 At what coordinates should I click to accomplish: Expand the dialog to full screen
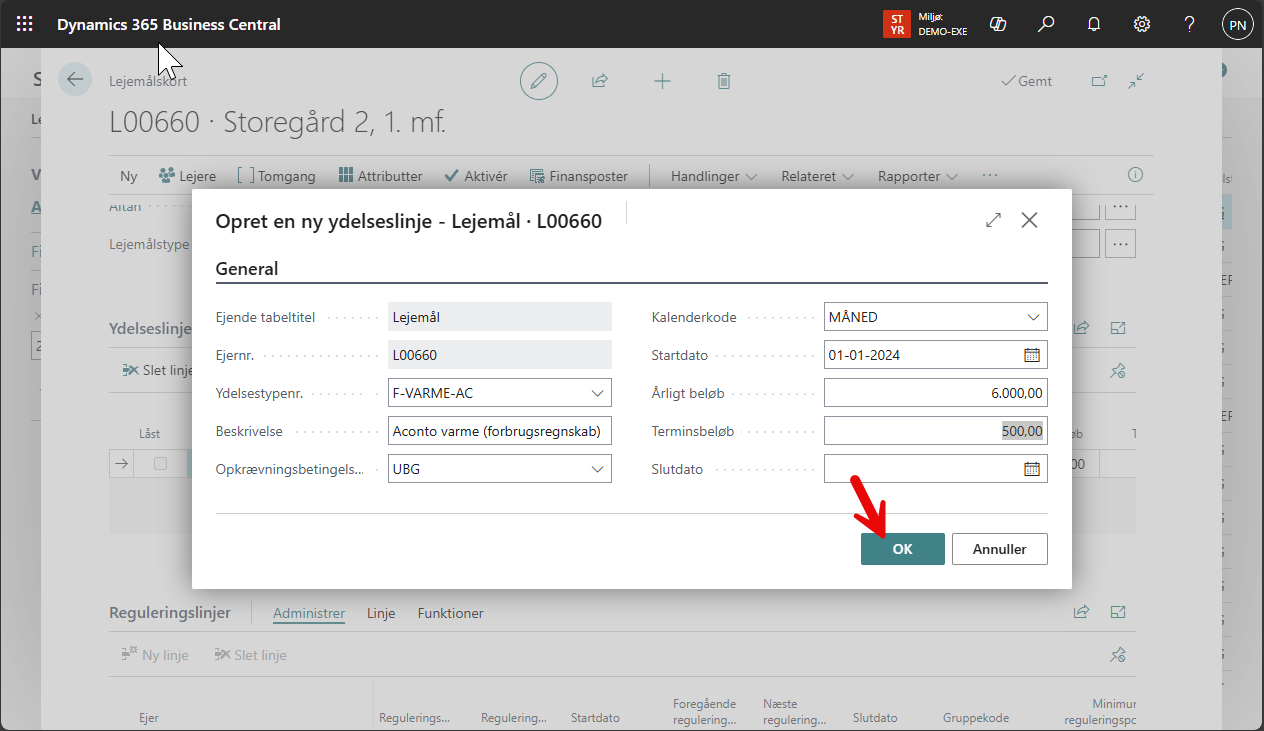tap(993, 220)
